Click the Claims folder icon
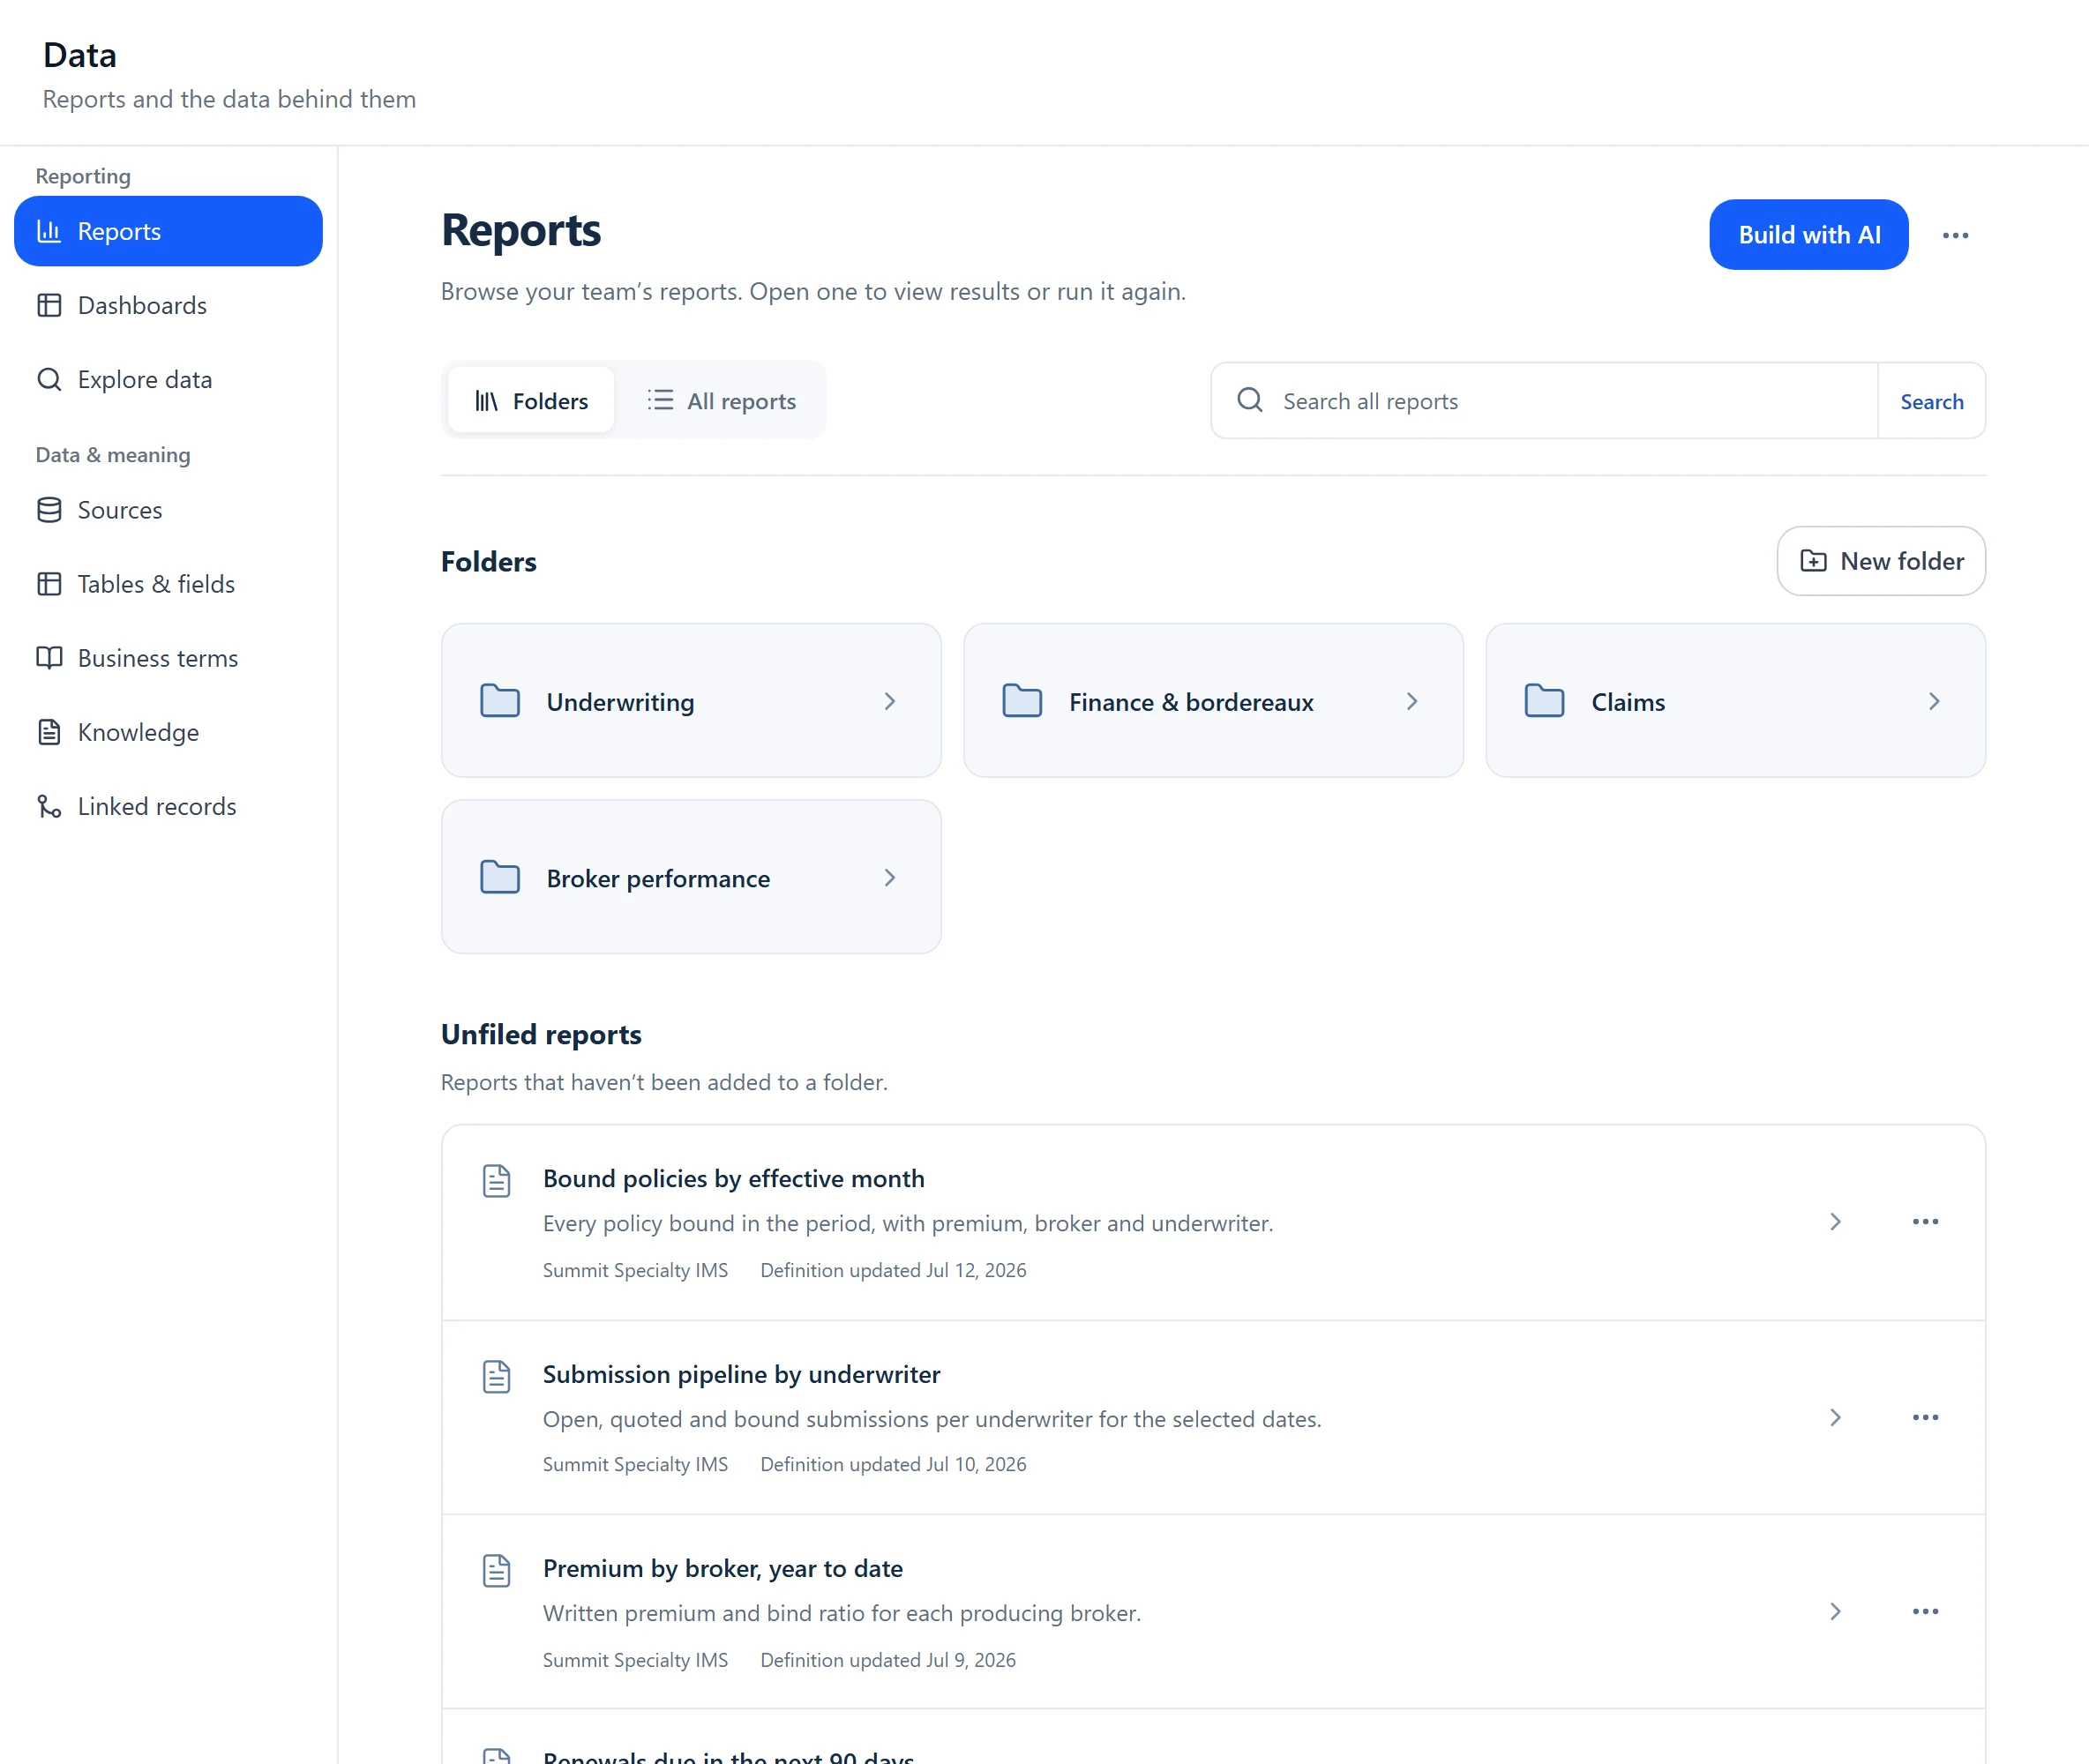The image size is (2089, 1764). tap(1544, 700)
